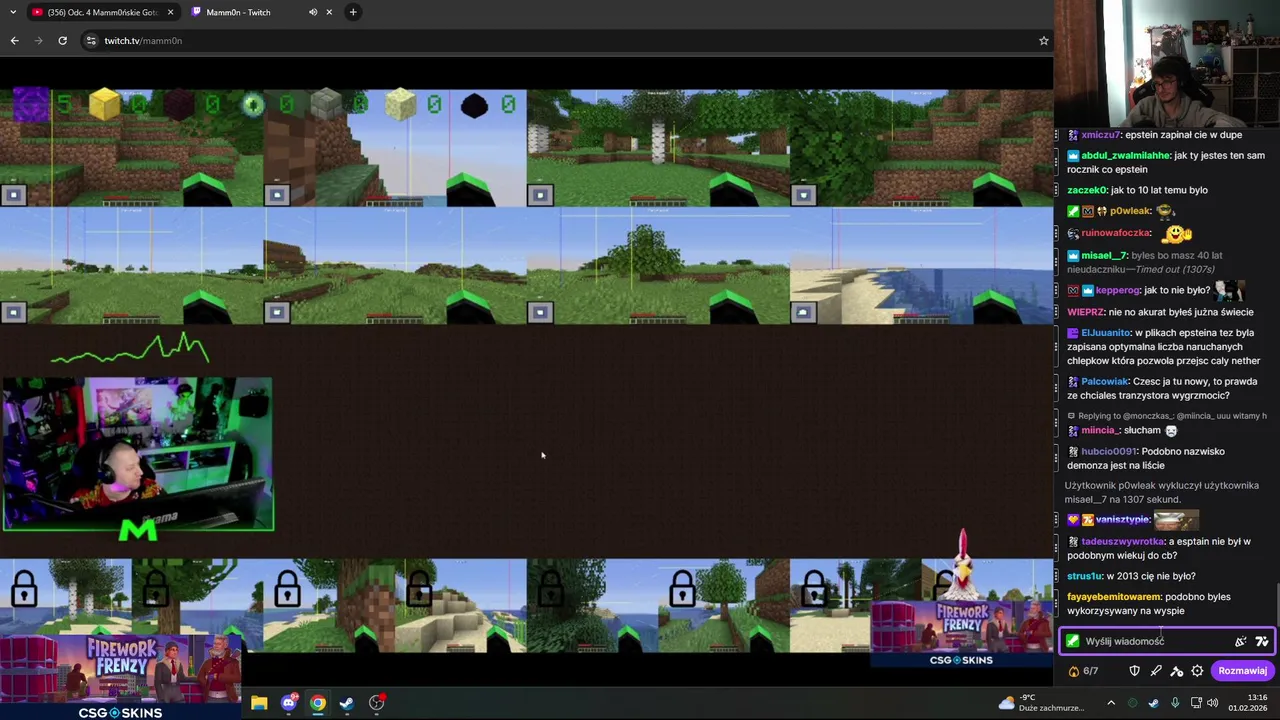Click the emote image in vanisztypie's message
This screenshot has height=720, width=1280.
point(1176,520)
